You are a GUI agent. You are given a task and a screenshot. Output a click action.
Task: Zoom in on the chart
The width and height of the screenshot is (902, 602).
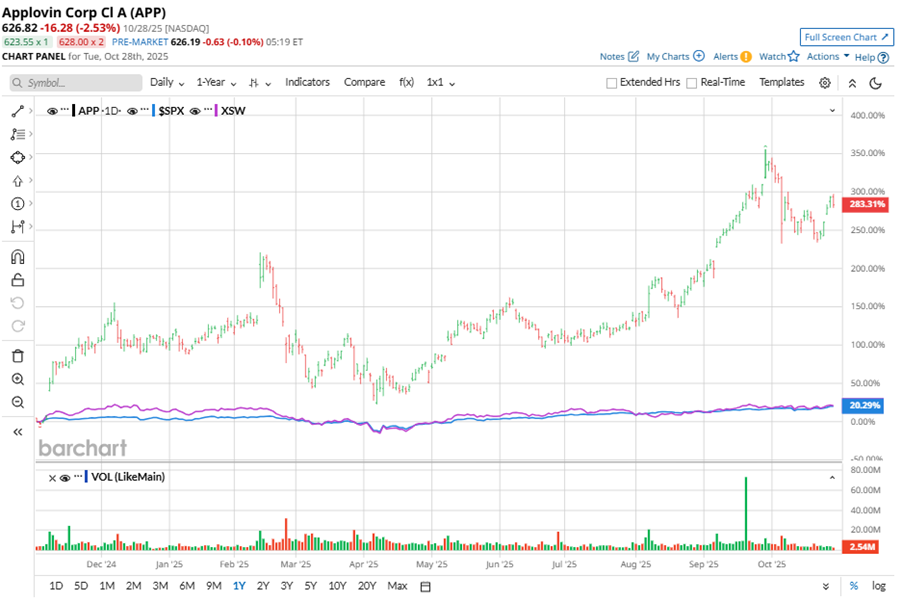click(x=18, y=379)
